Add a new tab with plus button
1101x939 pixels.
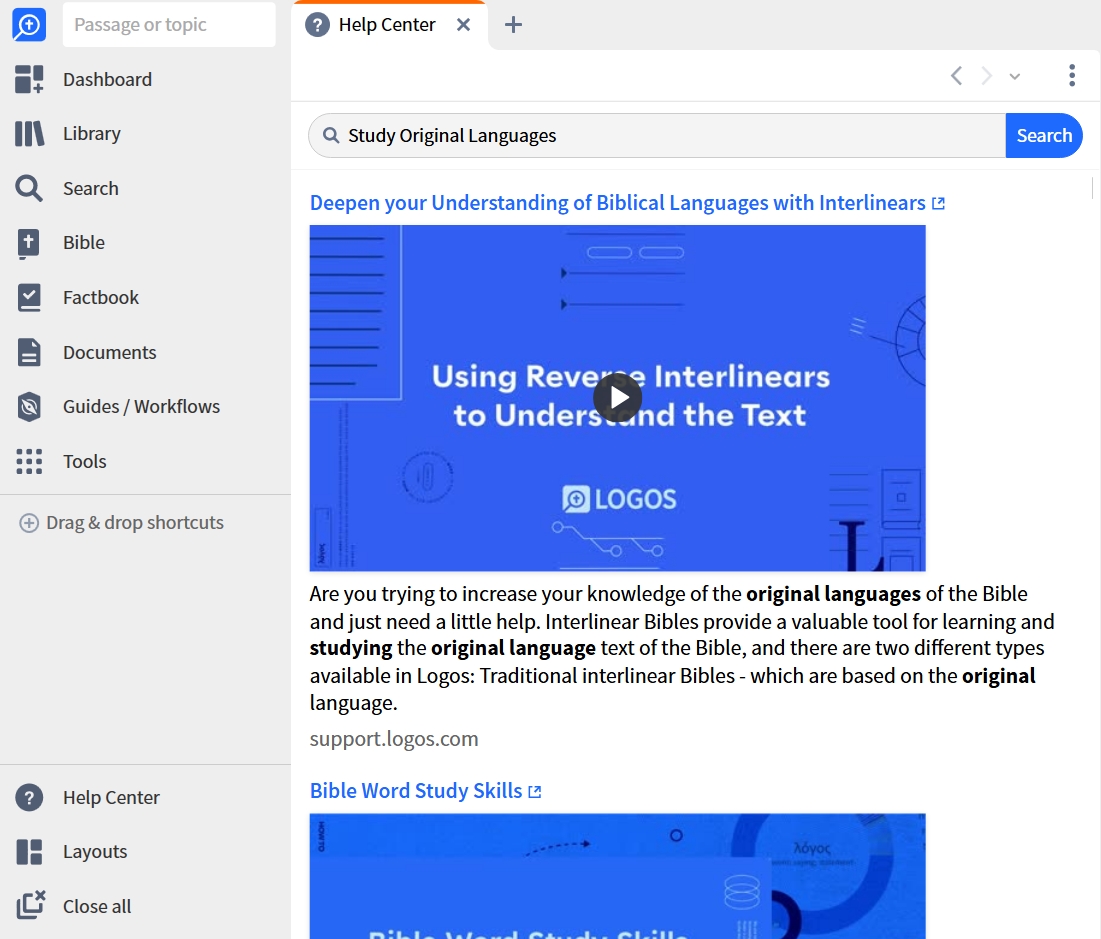(x=513, y=25)
